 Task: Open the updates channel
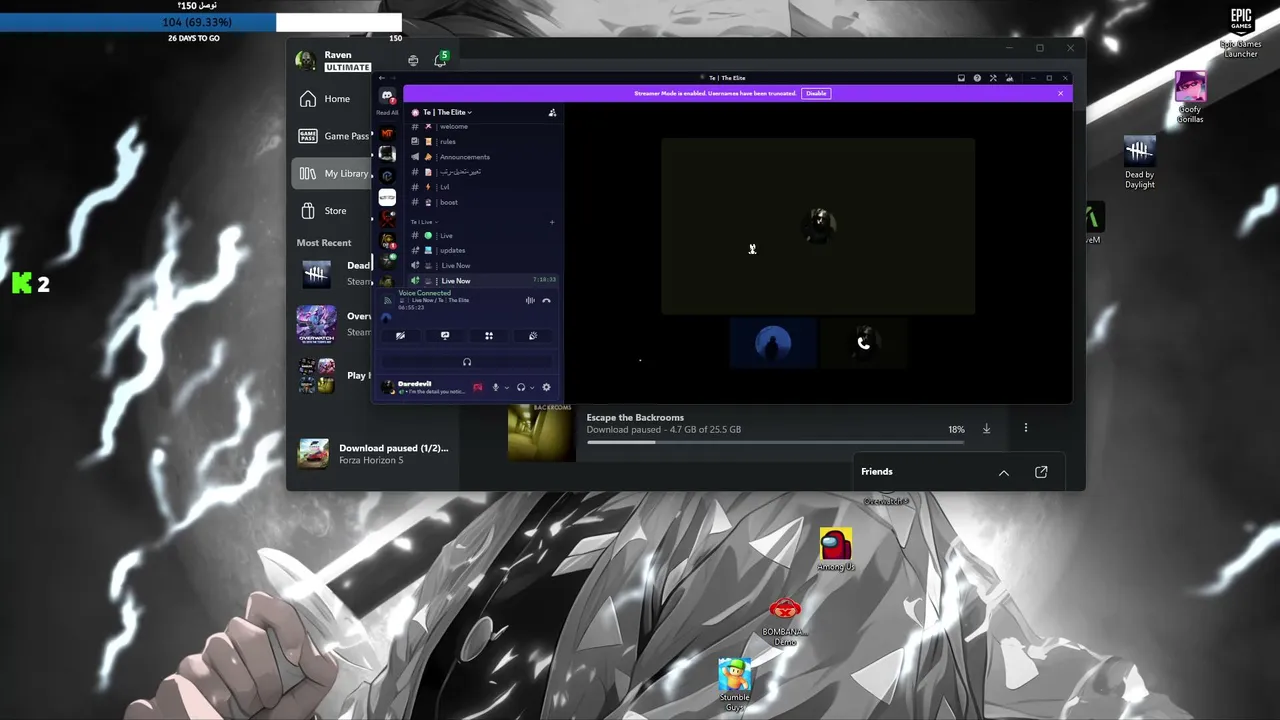click(x=483, y=250)
